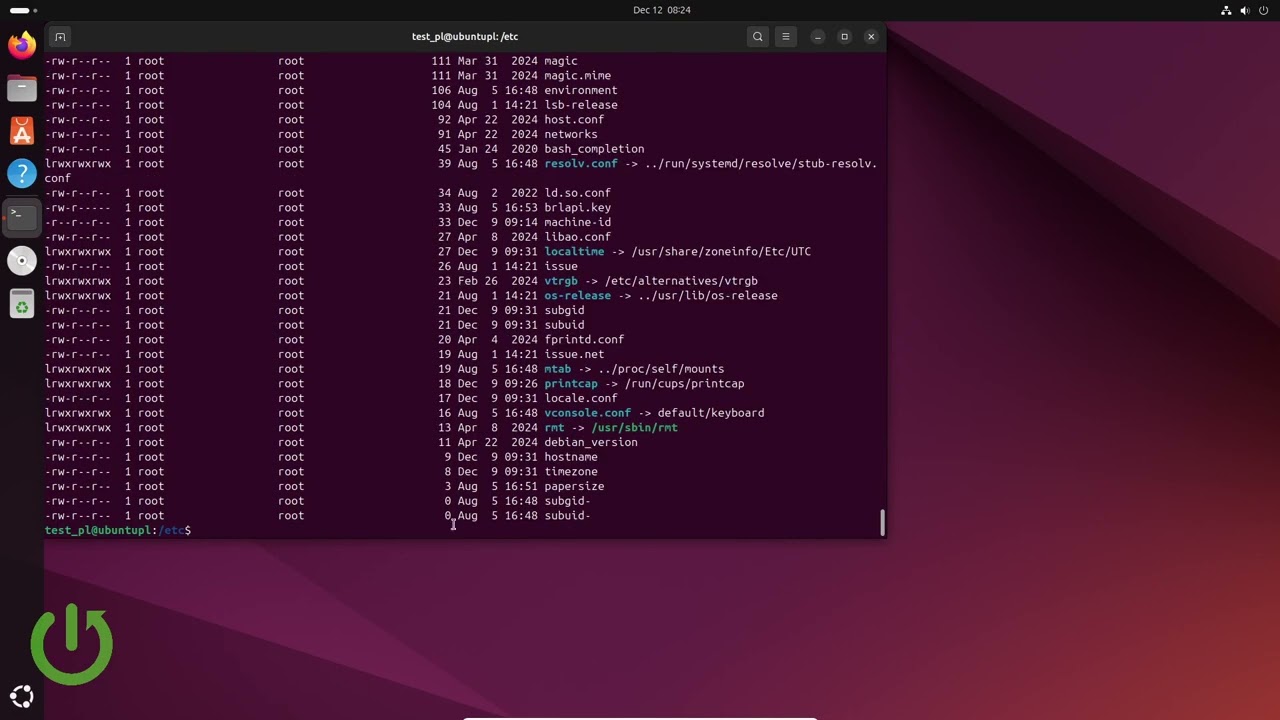Click the environment filename
This screenshot has width=1280, height=720.
pos(581,90)
